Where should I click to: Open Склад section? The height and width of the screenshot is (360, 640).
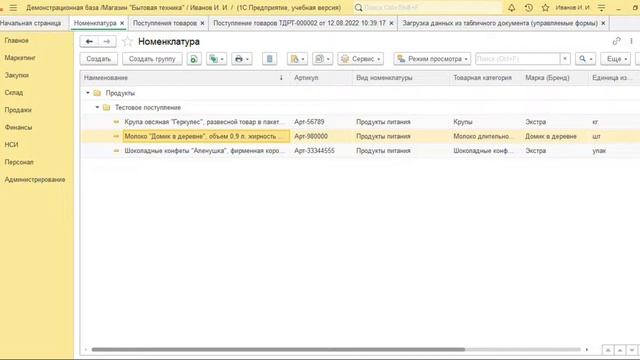pos(14,93)
